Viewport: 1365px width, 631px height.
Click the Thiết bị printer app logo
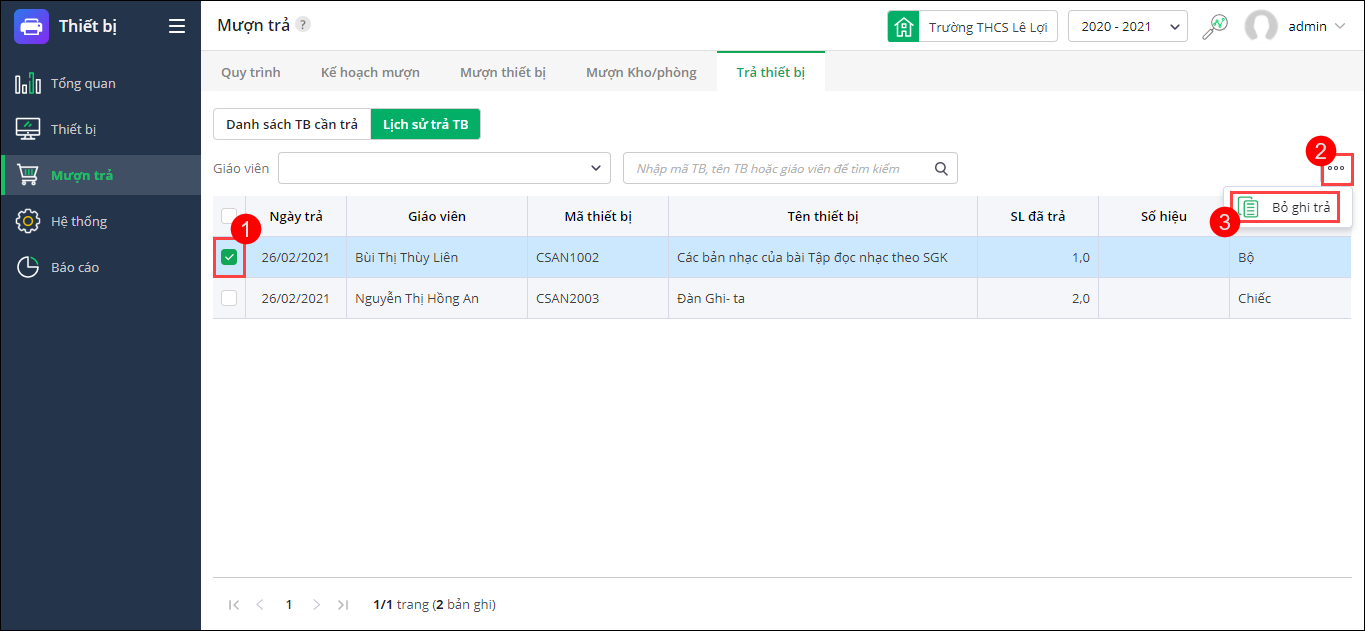pyautogui.click(x=31, y=26)
